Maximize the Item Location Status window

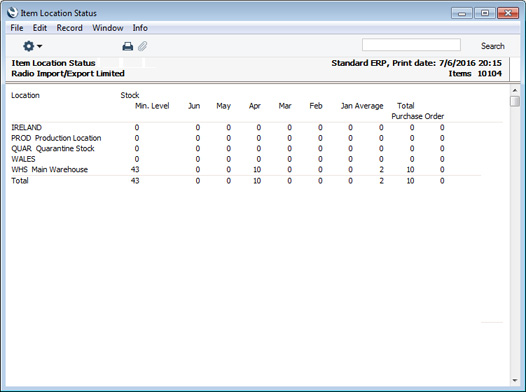point(485,13)
